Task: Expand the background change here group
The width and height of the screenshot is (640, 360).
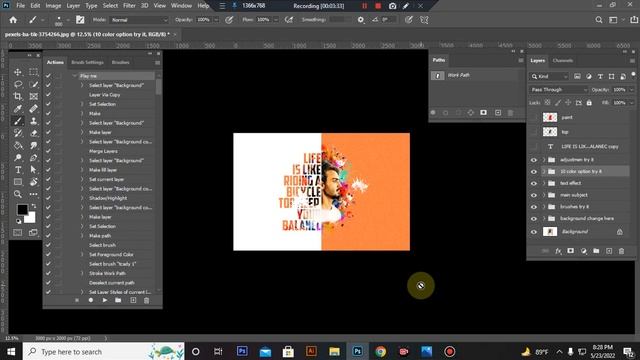Action: click(544, 219)
